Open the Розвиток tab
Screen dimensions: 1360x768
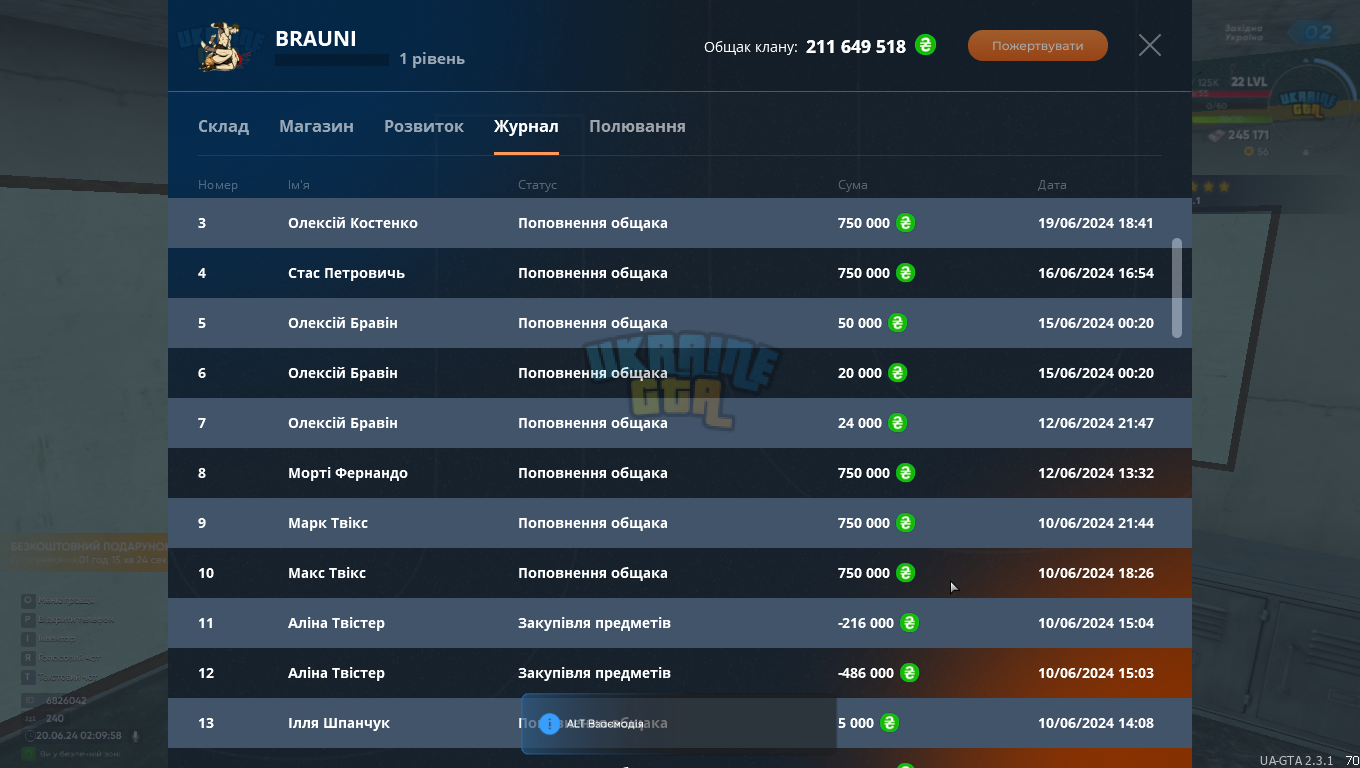coord(424,126)
